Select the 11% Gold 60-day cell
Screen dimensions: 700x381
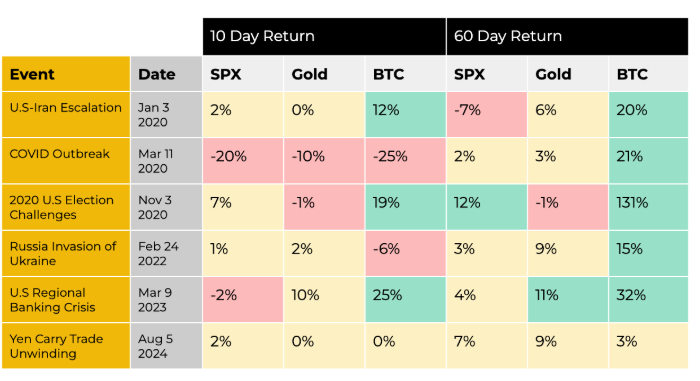click(567, 300)
